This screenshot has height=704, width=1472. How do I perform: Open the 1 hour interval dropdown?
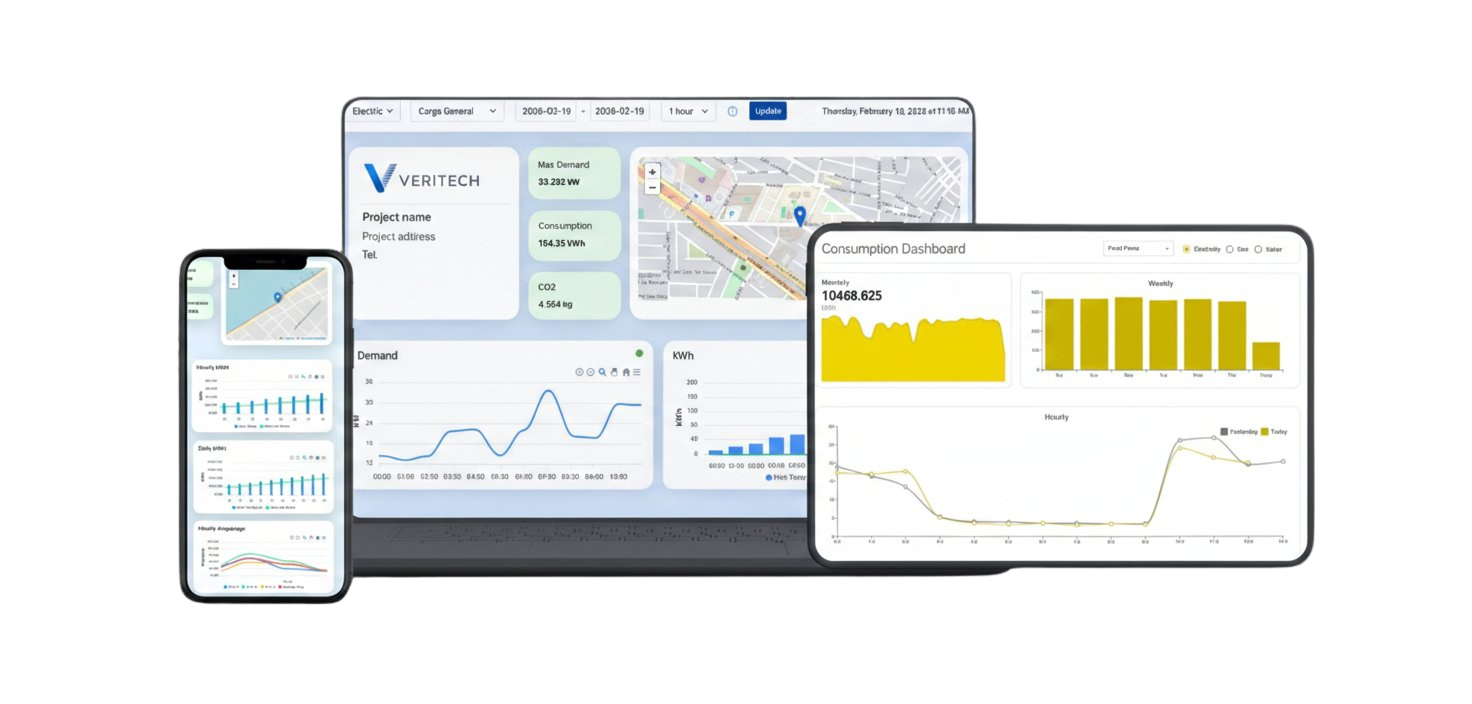pos(688,111)
